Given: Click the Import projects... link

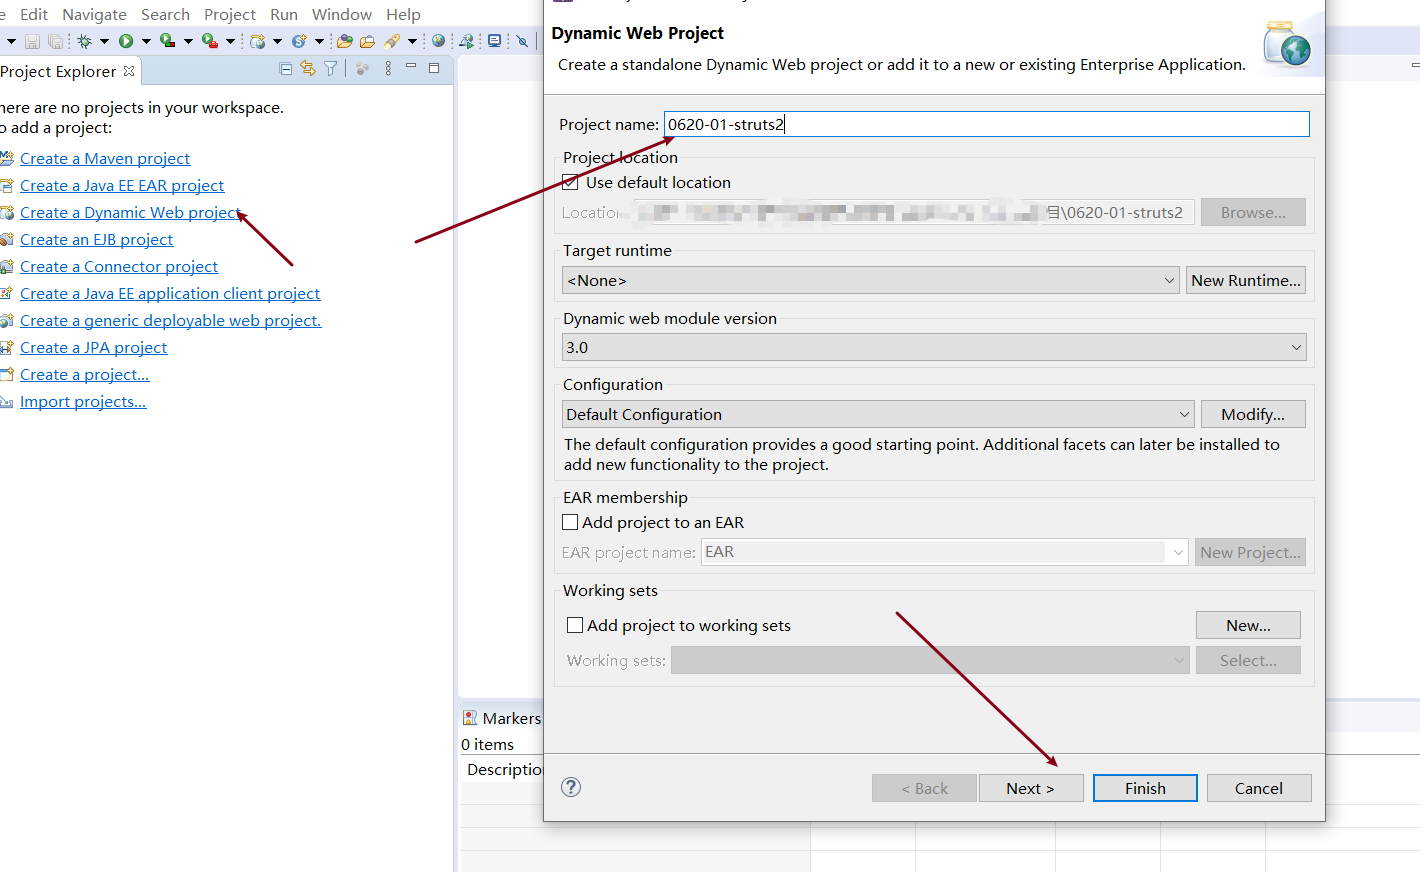Looking at the screenshot, I should [x=83, y=401].
